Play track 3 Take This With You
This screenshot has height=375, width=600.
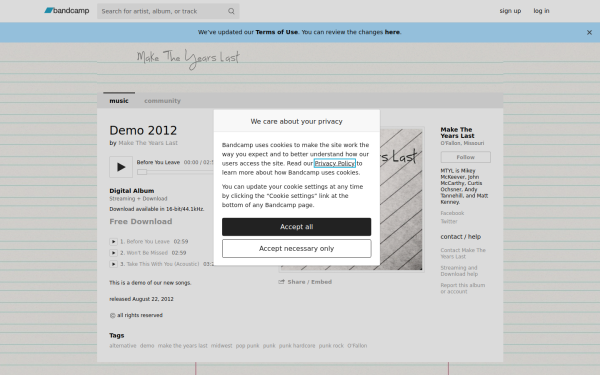(x=113, y=264)
